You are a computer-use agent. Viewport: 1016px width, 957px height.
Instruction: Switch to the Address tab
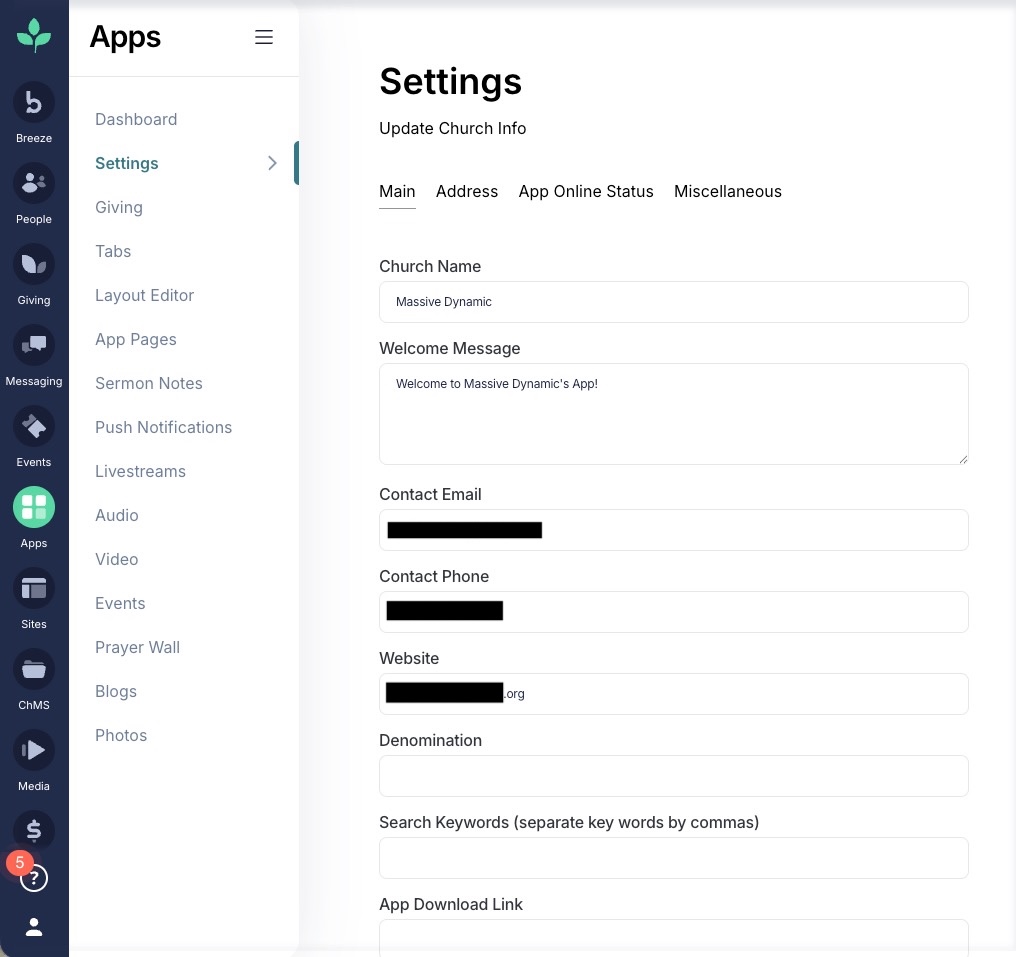point(466,191)
